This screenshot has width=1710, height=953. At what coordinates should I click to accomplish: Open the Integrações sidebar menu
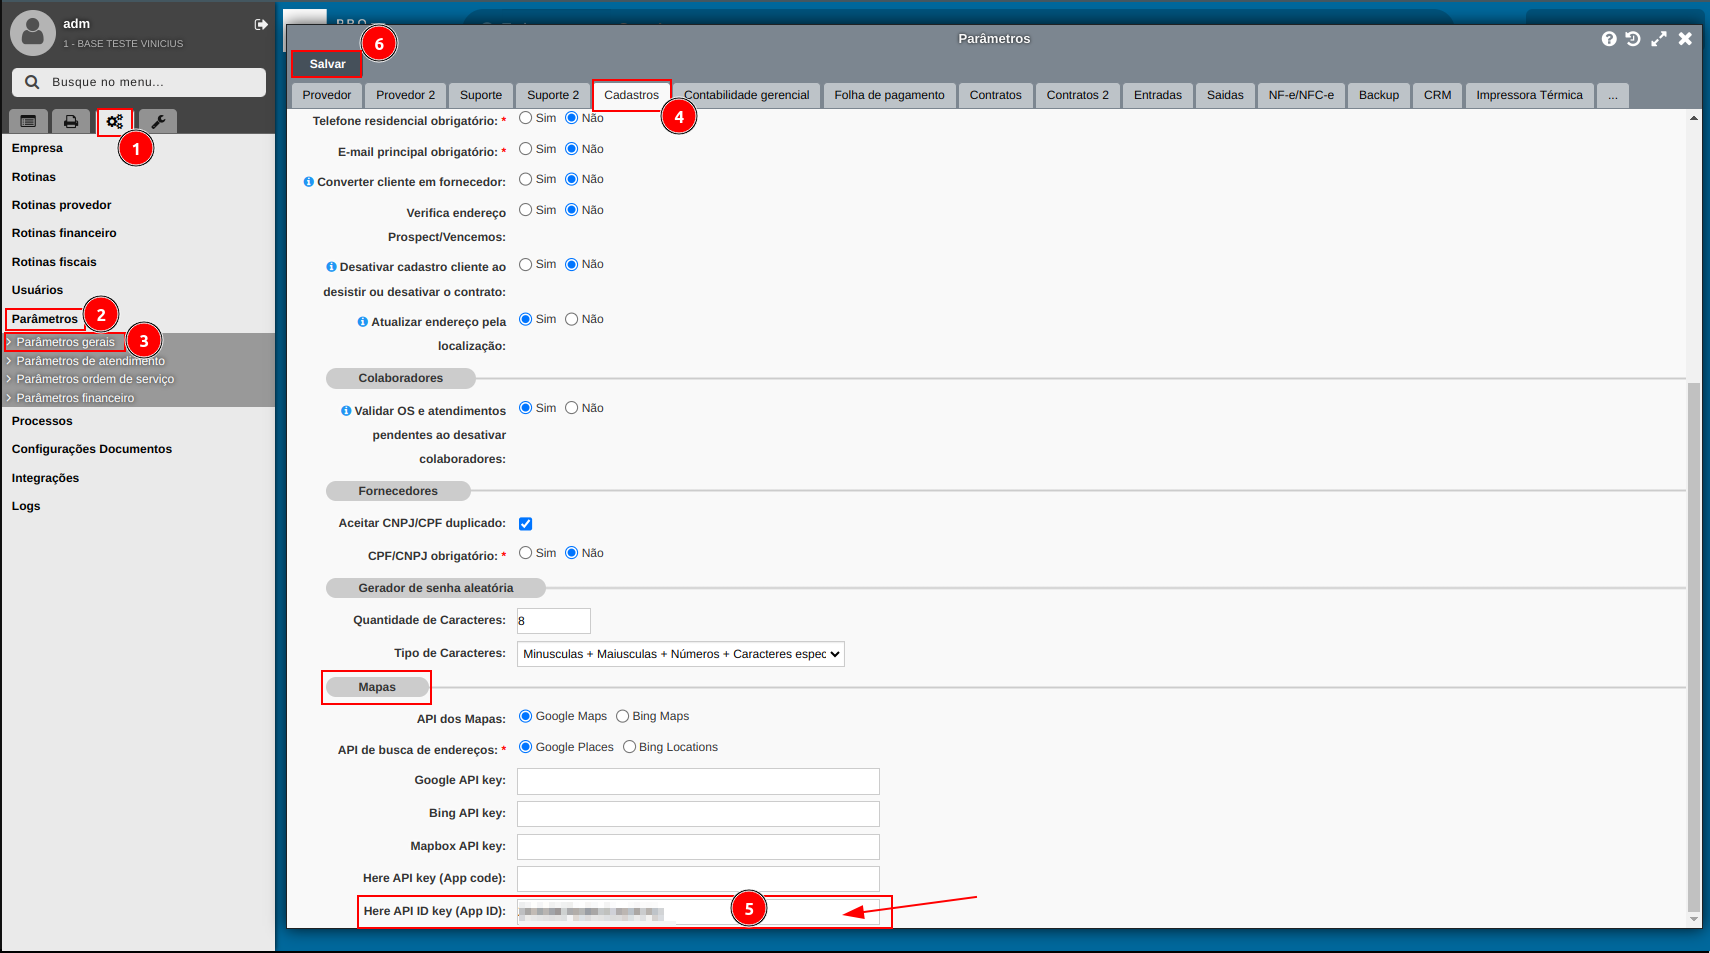pyautogui.click(x=45, y=478)
